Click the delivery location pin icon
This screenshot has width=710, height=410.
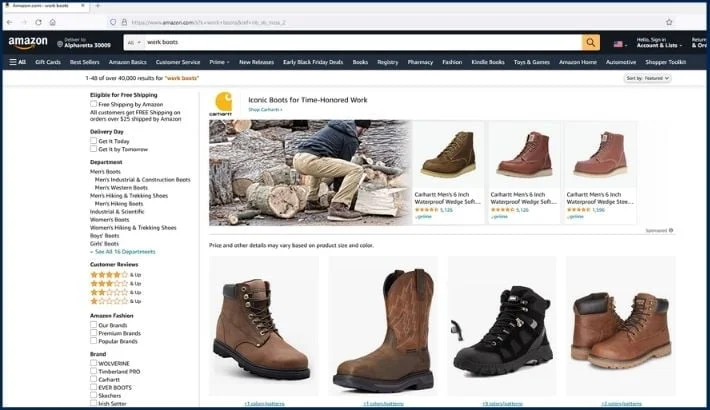[x=60, y=44]
